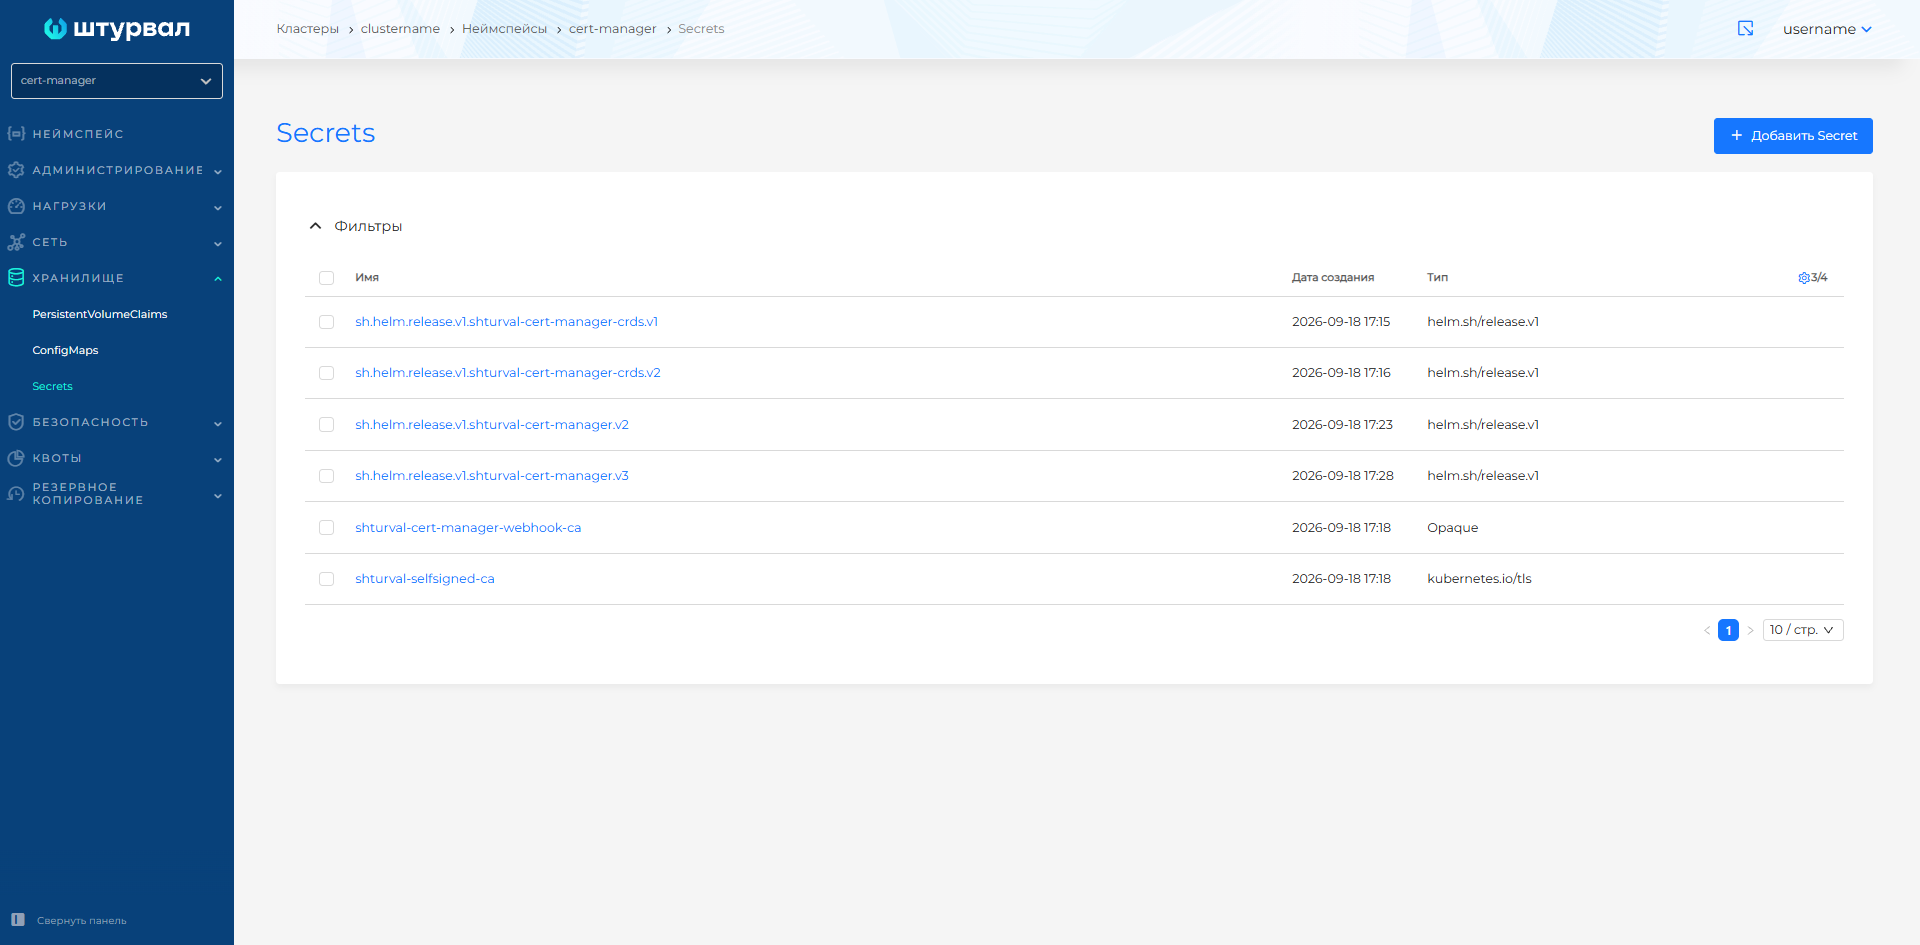Open the 10 / стр. page size dropdown
The width and height of the screenshot is (1920, 945).
tap(1803, 630)
